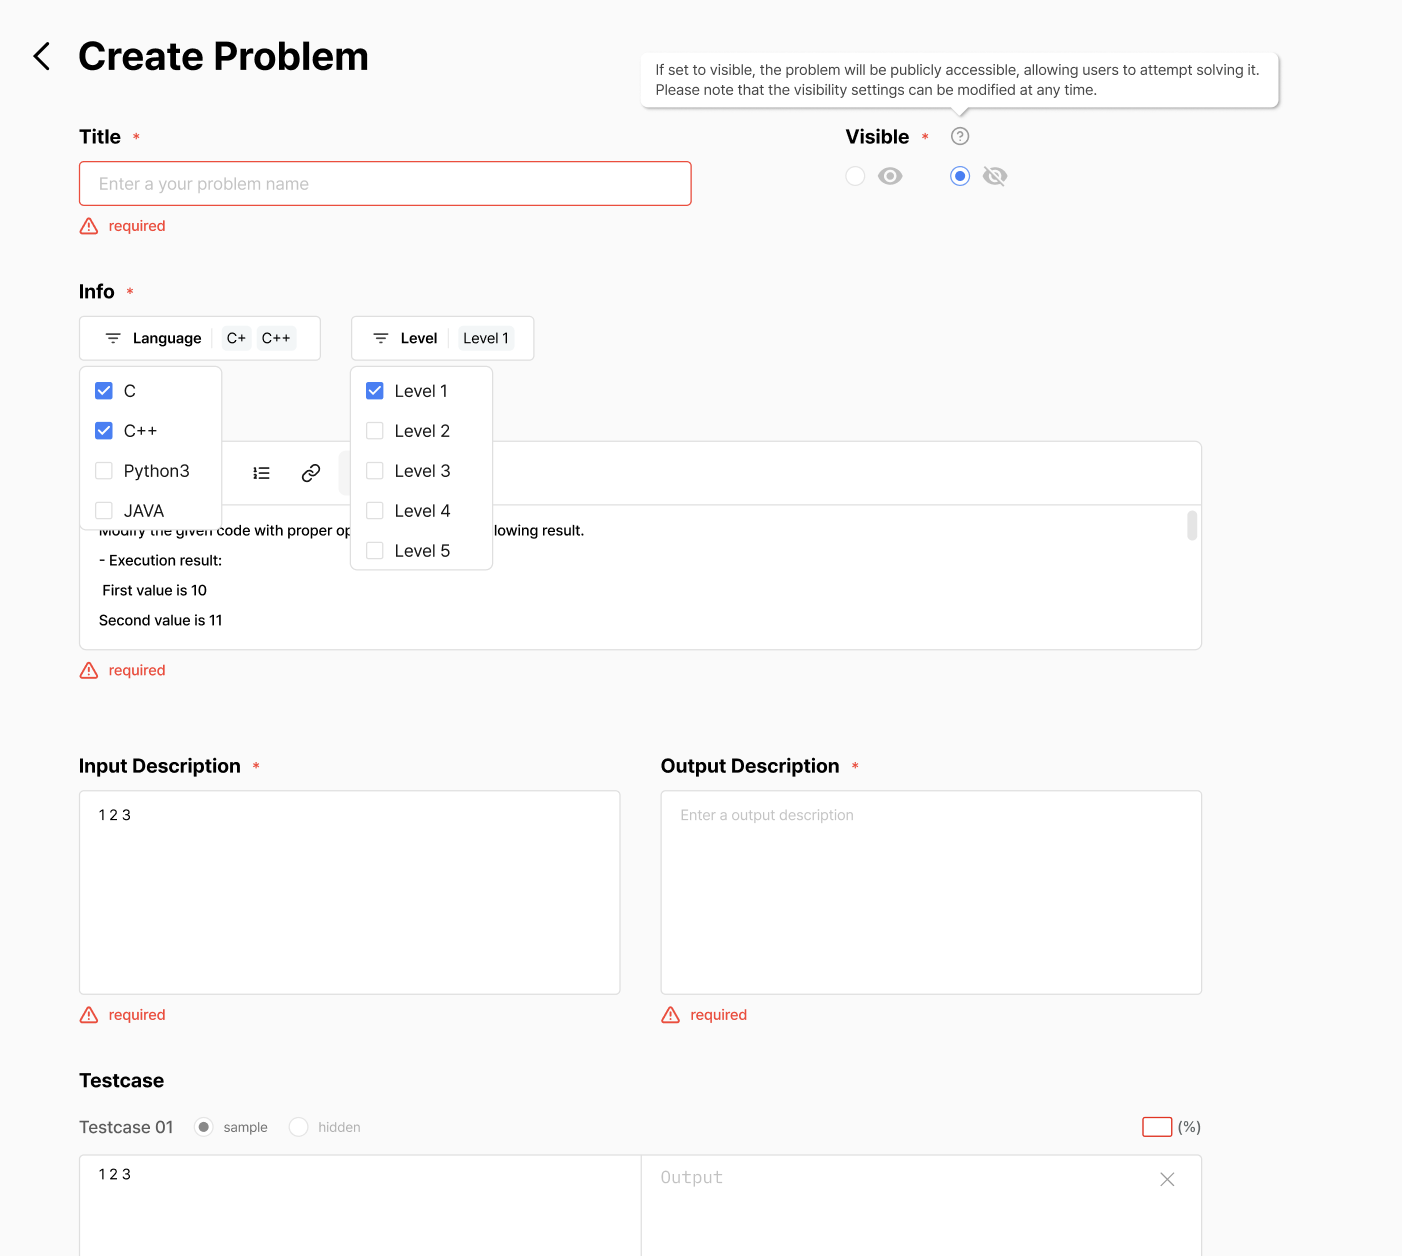This screenshot has width=1402, height=1256.
Task: Select the hidden testcase radio button
Action: click(x=298, y=1127)
